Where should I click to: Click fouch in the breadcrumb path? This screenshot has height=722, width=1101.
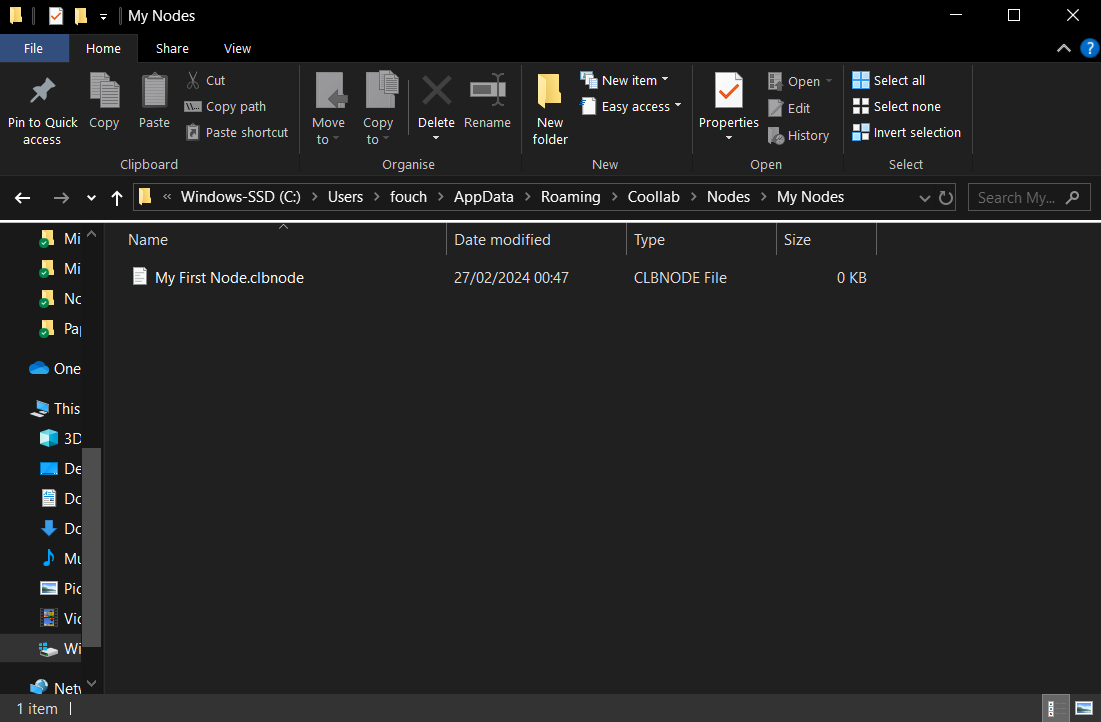coord(409,197)
